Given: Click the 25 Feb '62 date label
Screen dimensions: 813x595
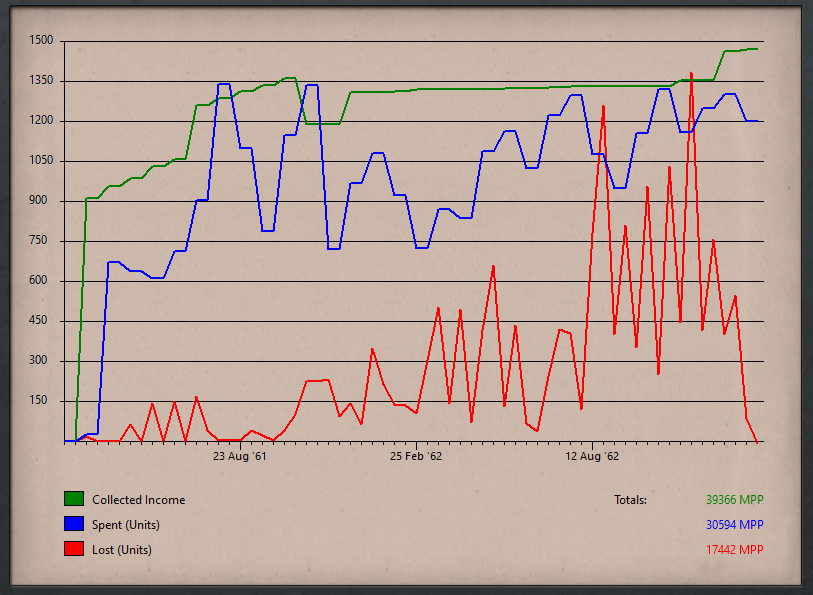Looking at the screenshot, I should point(416,456).
